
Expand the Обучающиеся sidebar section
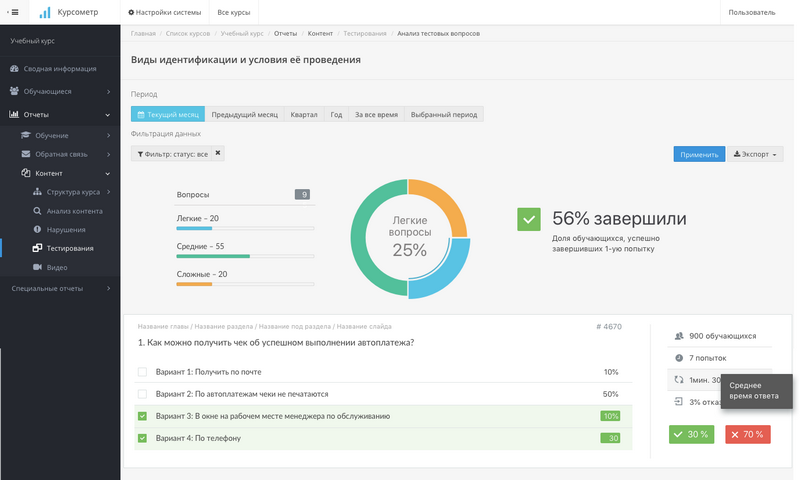(109, 92)
